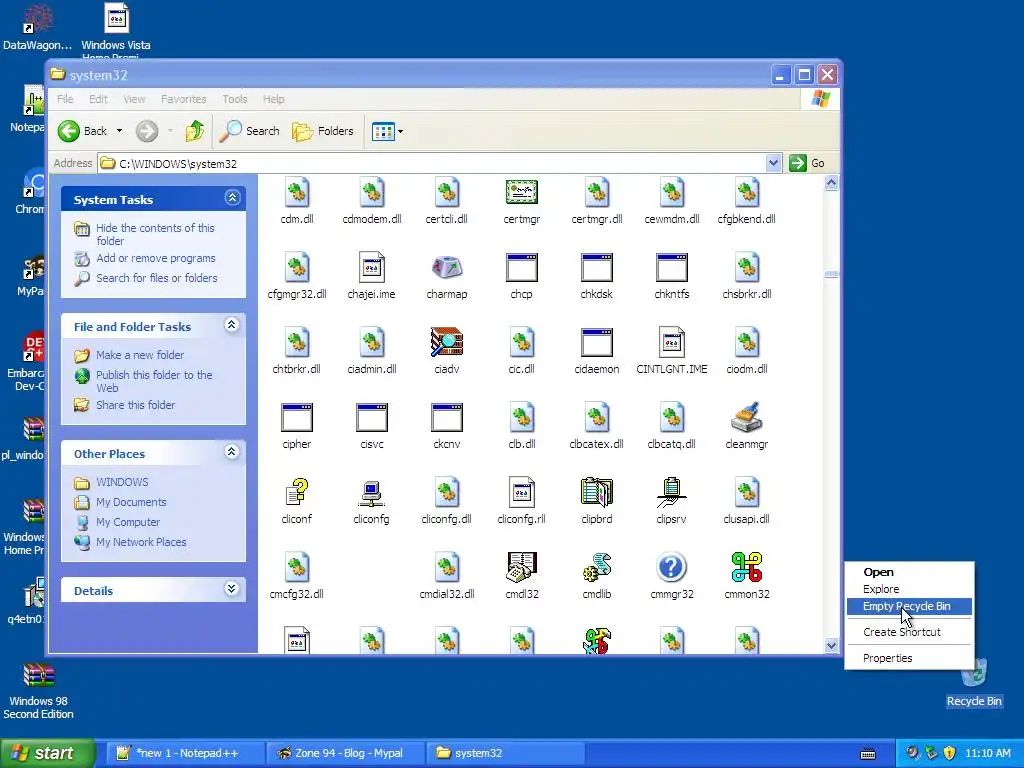Collapse the Other Places panel

click(231, 452)
